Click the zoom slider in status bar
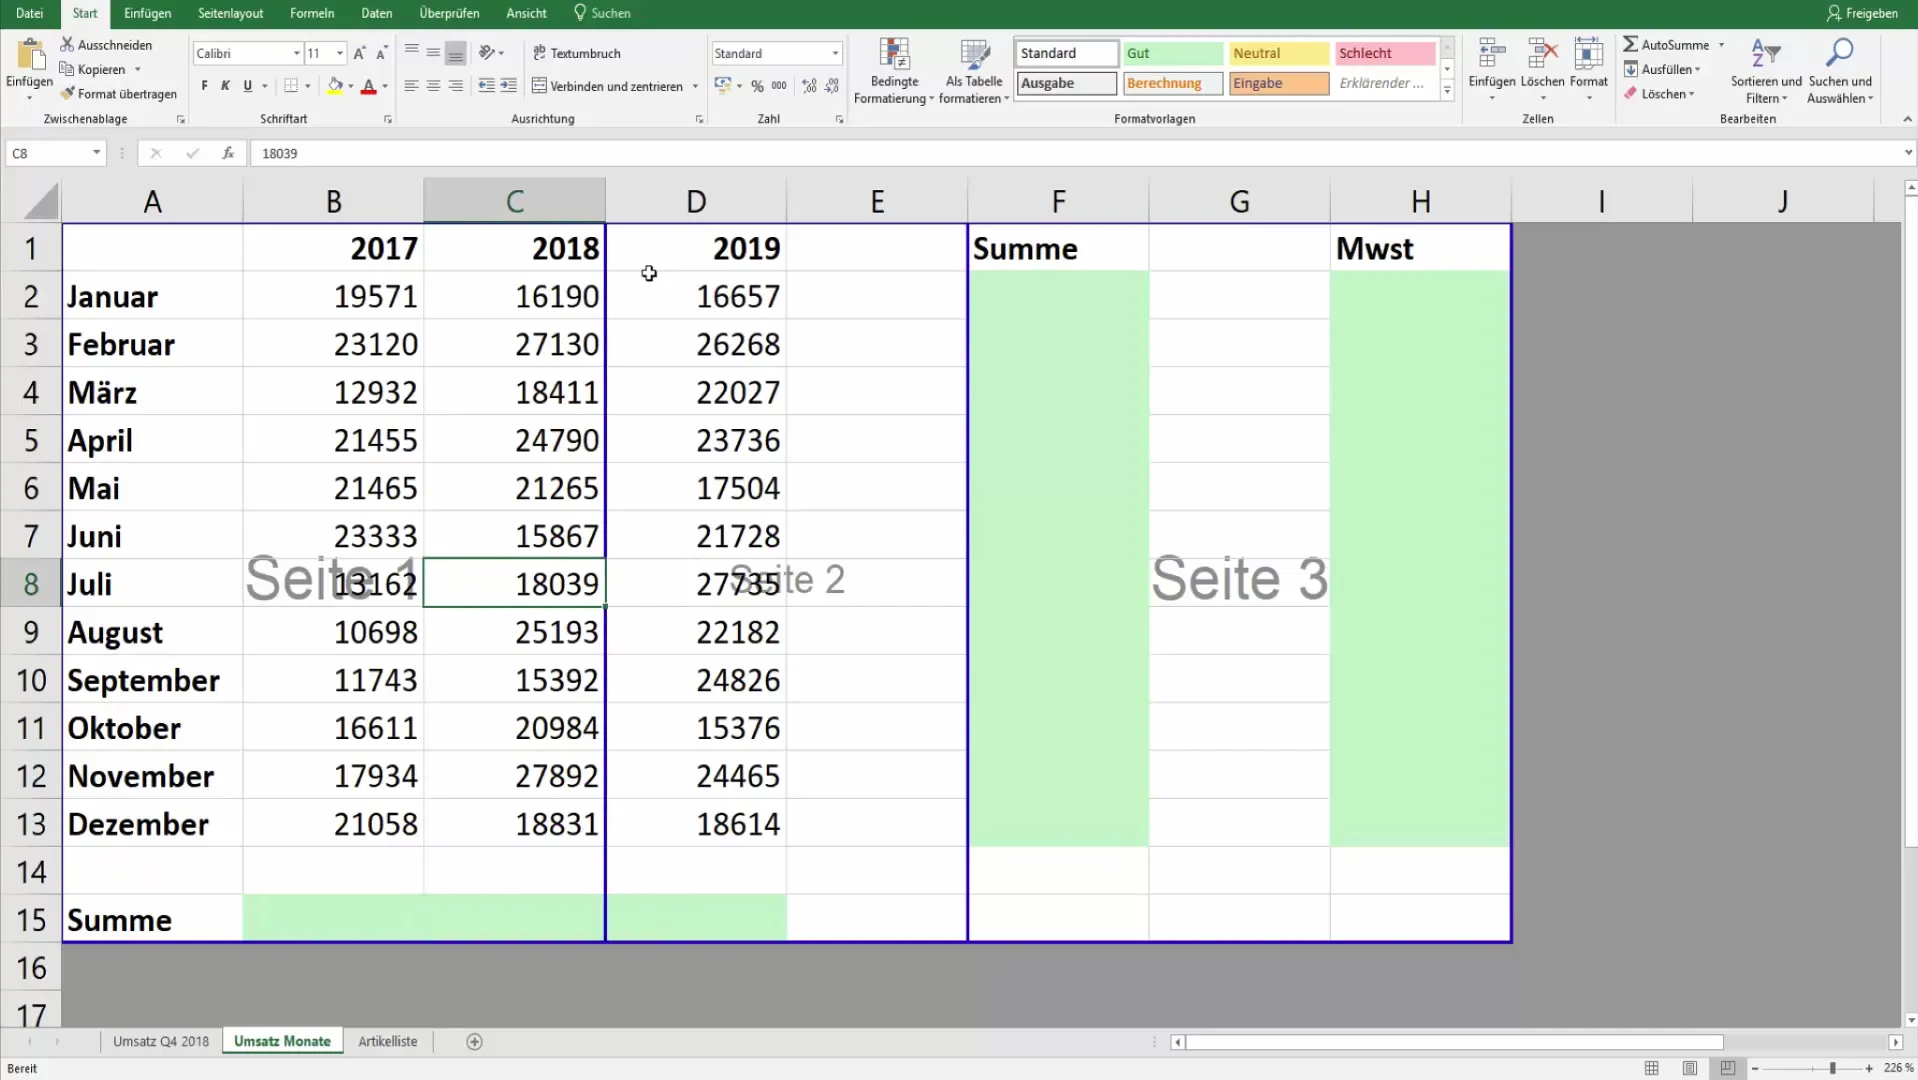Image resolution: width=1918 pixels, height=1080 pixels. [x=1811, y=1068]
